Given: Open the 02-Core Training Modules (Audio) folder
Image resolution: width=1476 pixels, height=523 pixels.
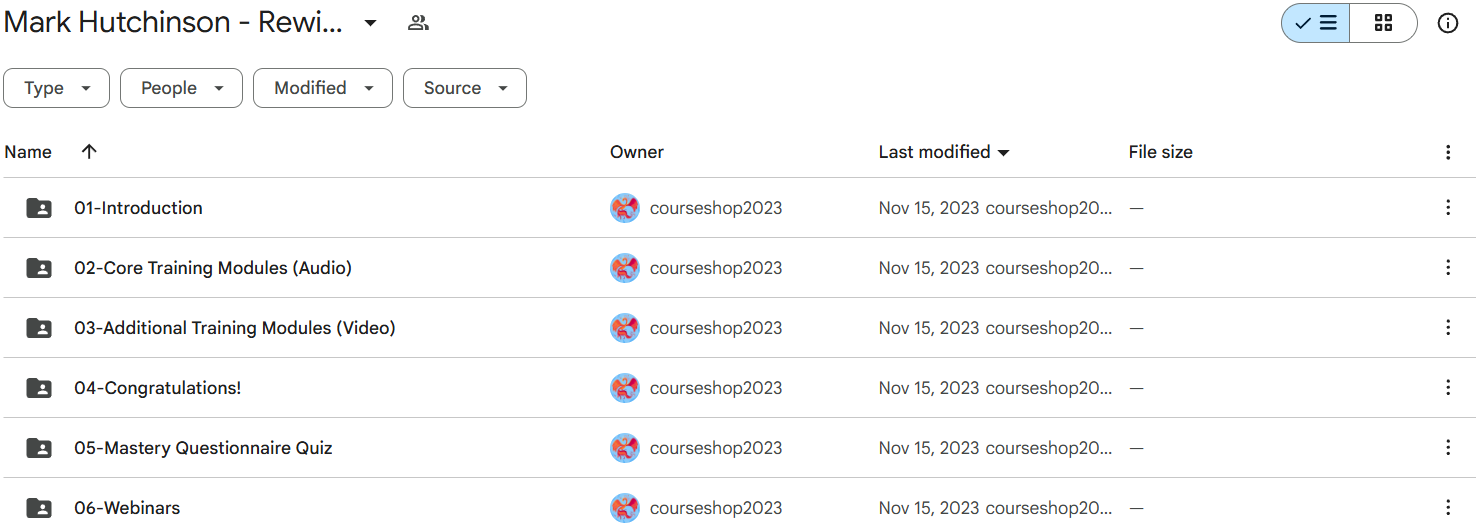Looking at the screenshot, I should point(212,268).
